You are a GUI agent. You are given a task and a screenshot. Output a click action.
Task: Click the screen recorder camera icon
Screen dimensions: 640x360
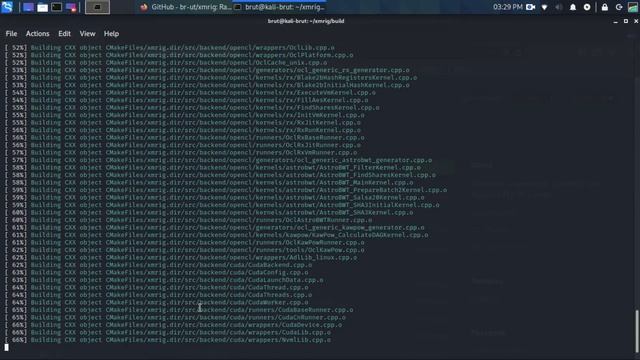tap(531, 7)
